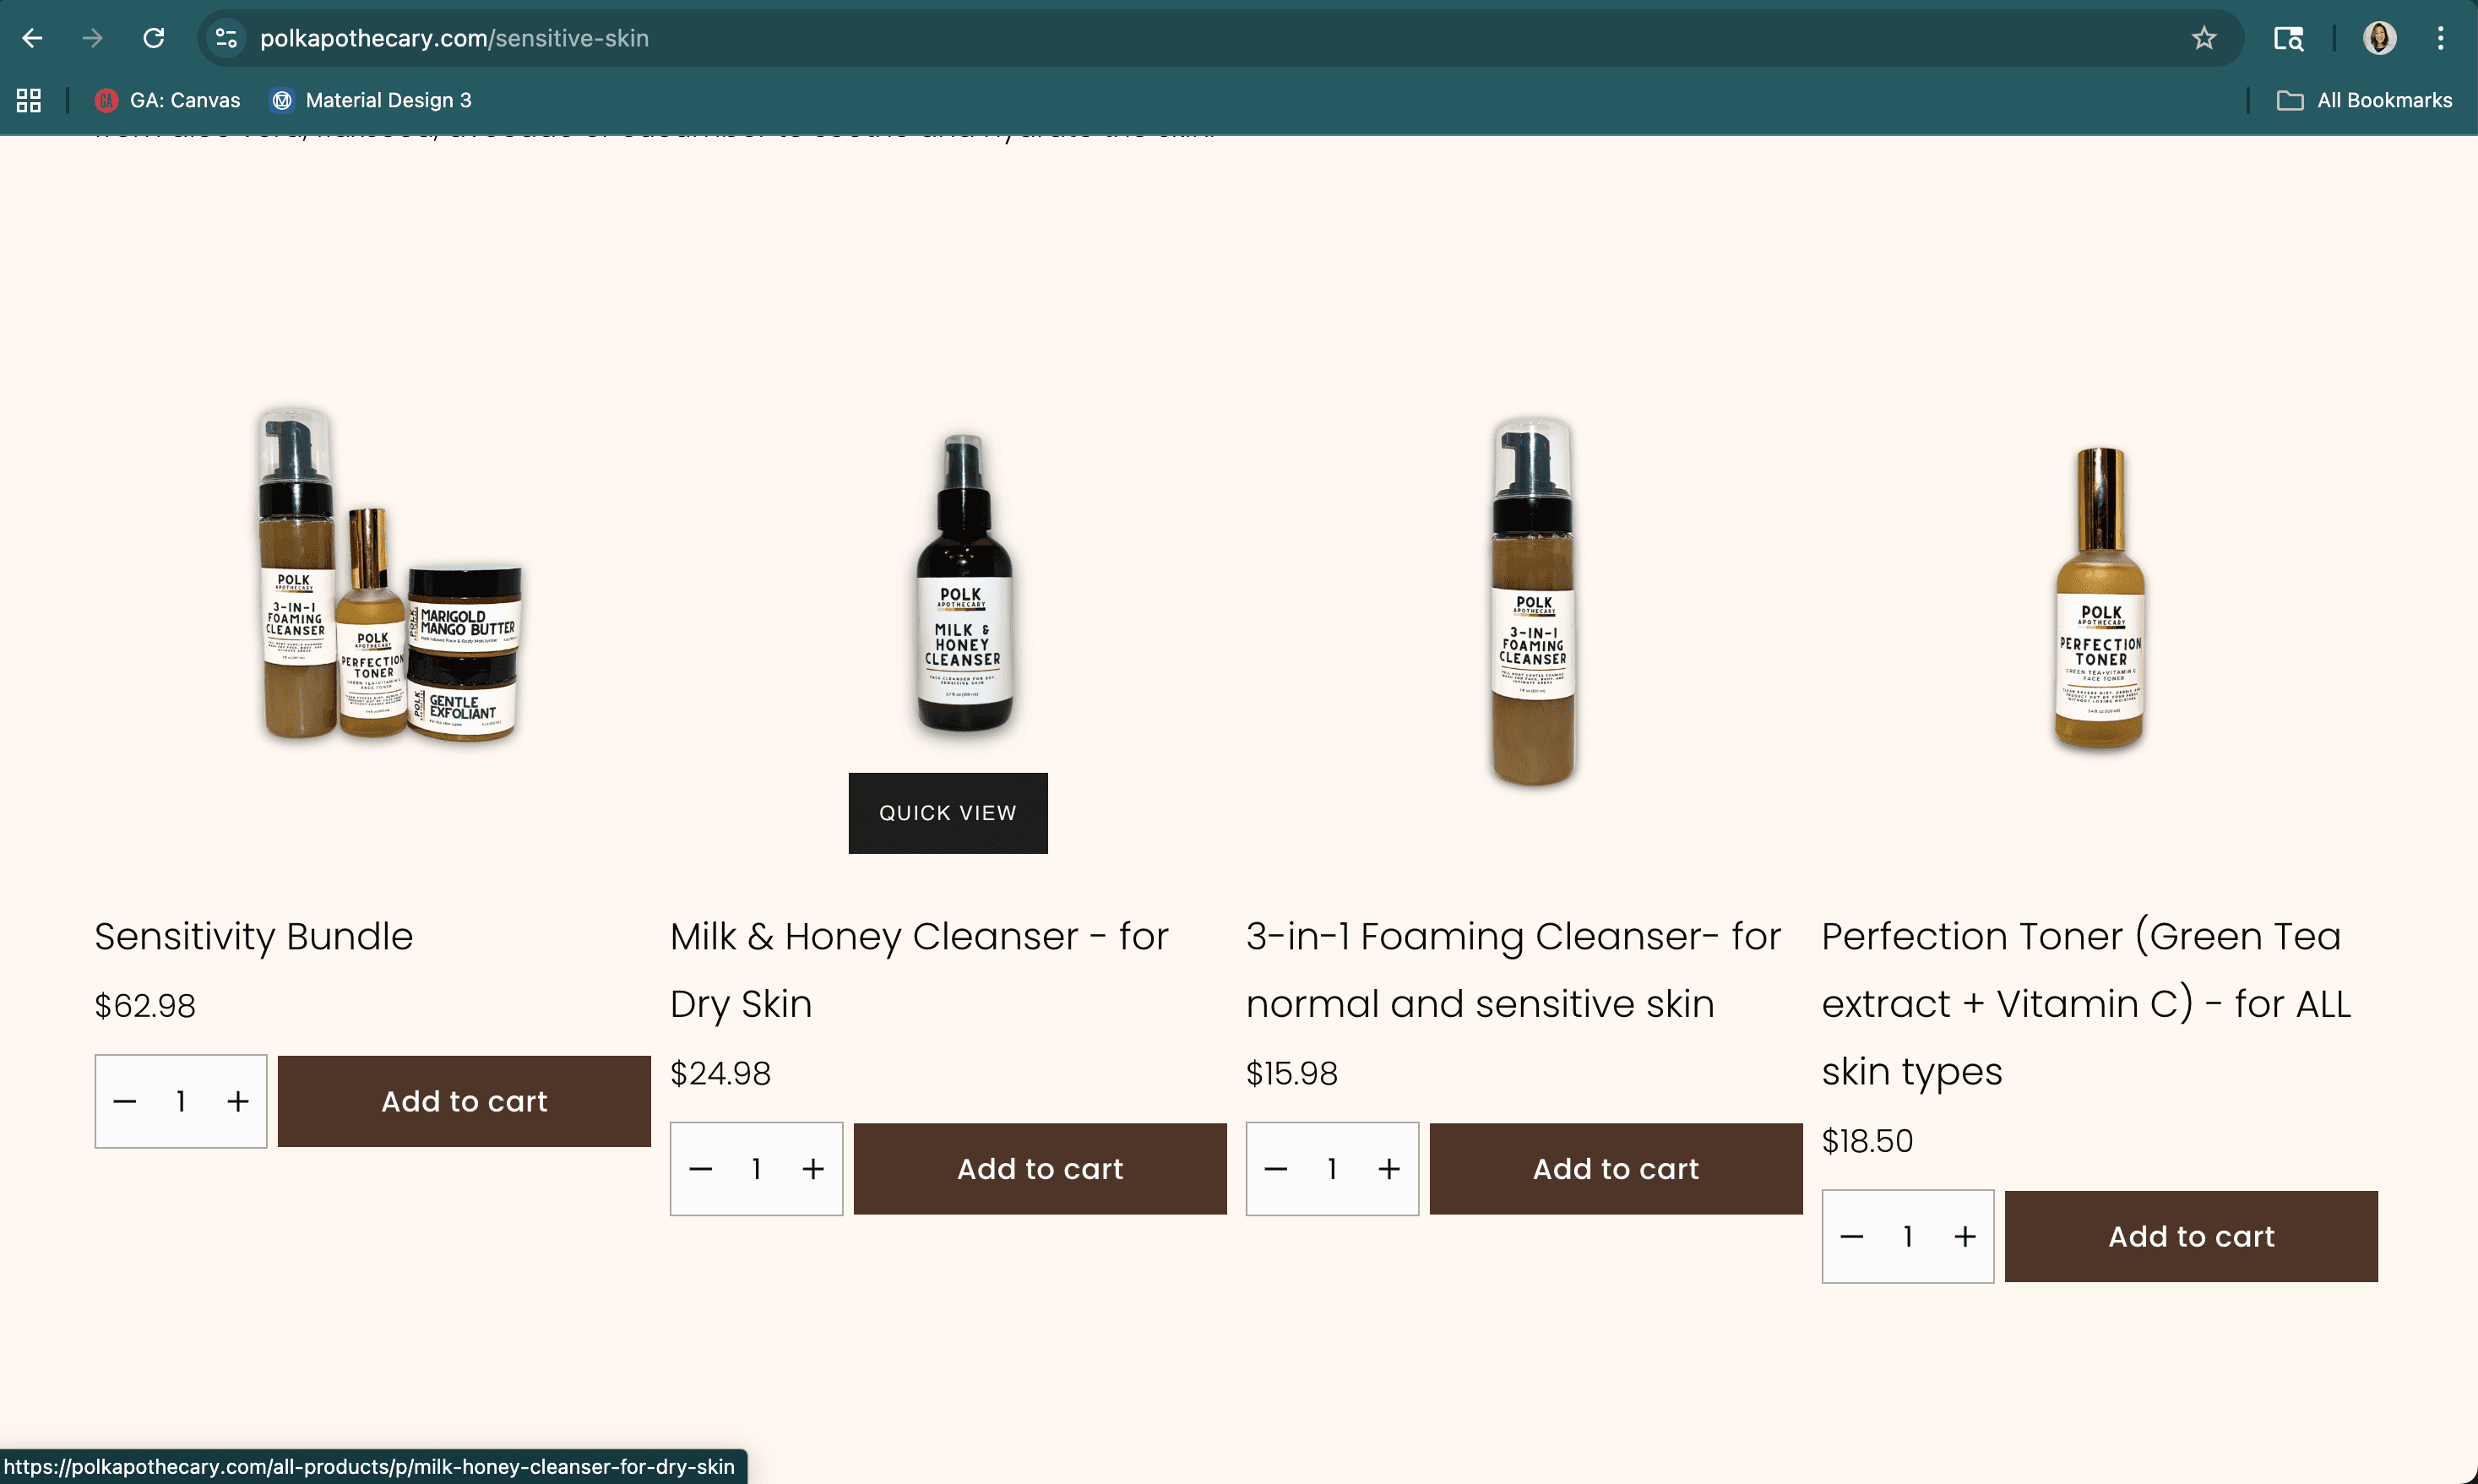Screen dimensions: 2478x1484
Task: Click the browser back arrow
Action: point(32,38)
